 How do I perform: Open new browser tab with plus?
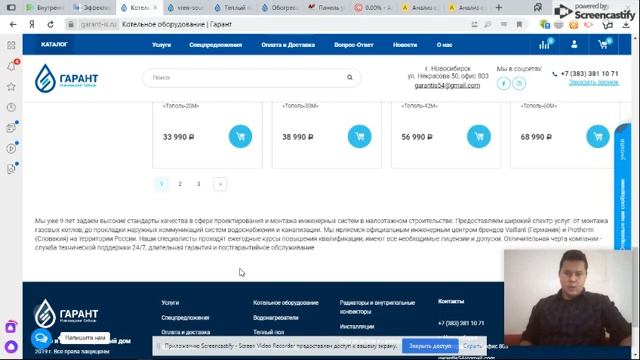point(499,7)
